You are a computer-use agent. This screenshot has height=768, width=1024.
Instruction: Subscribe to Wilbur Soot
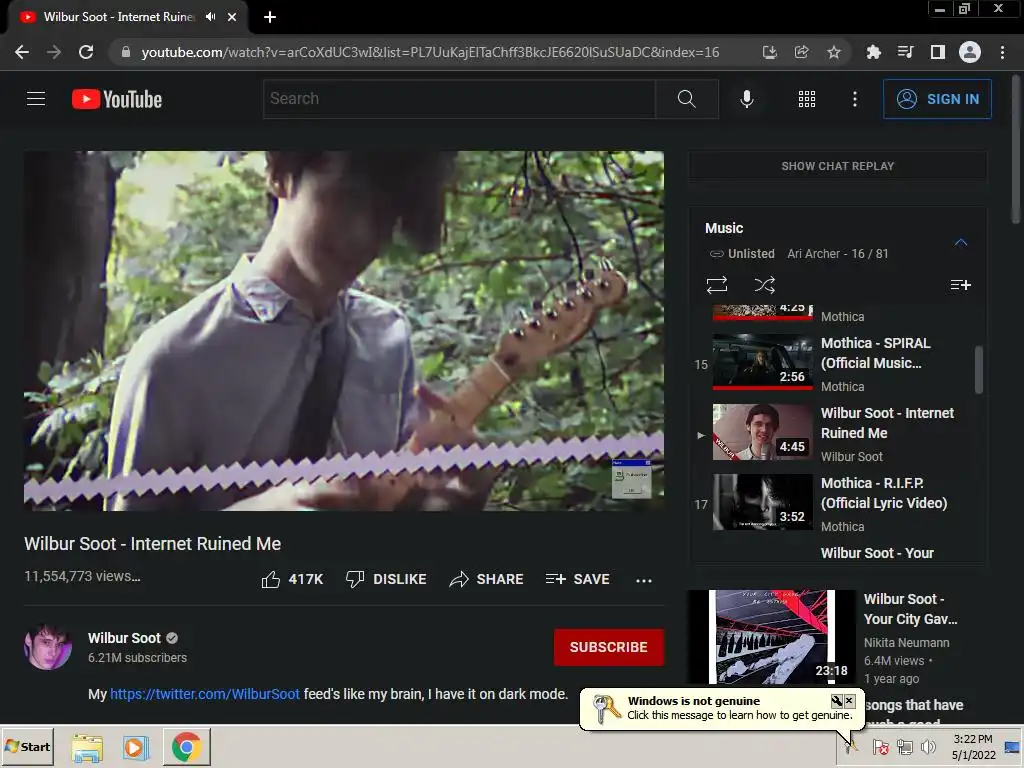[609, 647]
